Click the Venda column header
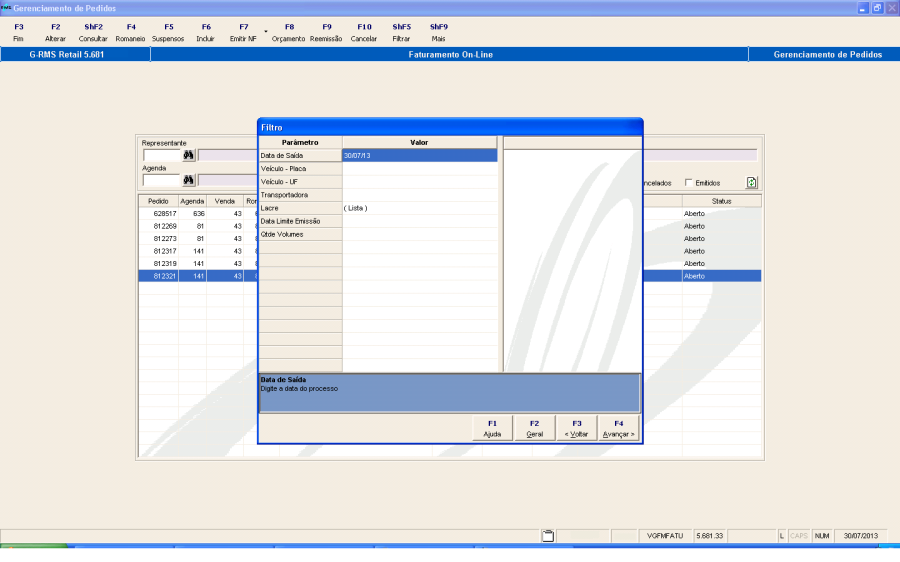Viewport: 900px width, 562px height. click(225, 201)
